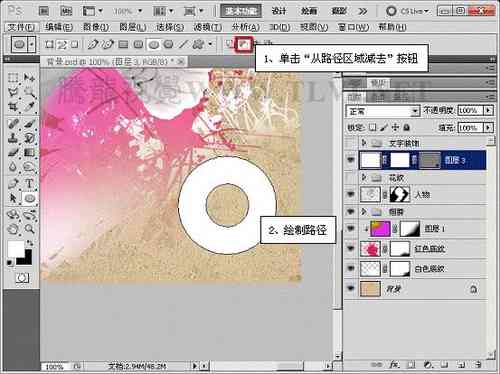500x374 pixels.
Task: Open the 编辑(E) menu
Action: [x=59, y=27]
